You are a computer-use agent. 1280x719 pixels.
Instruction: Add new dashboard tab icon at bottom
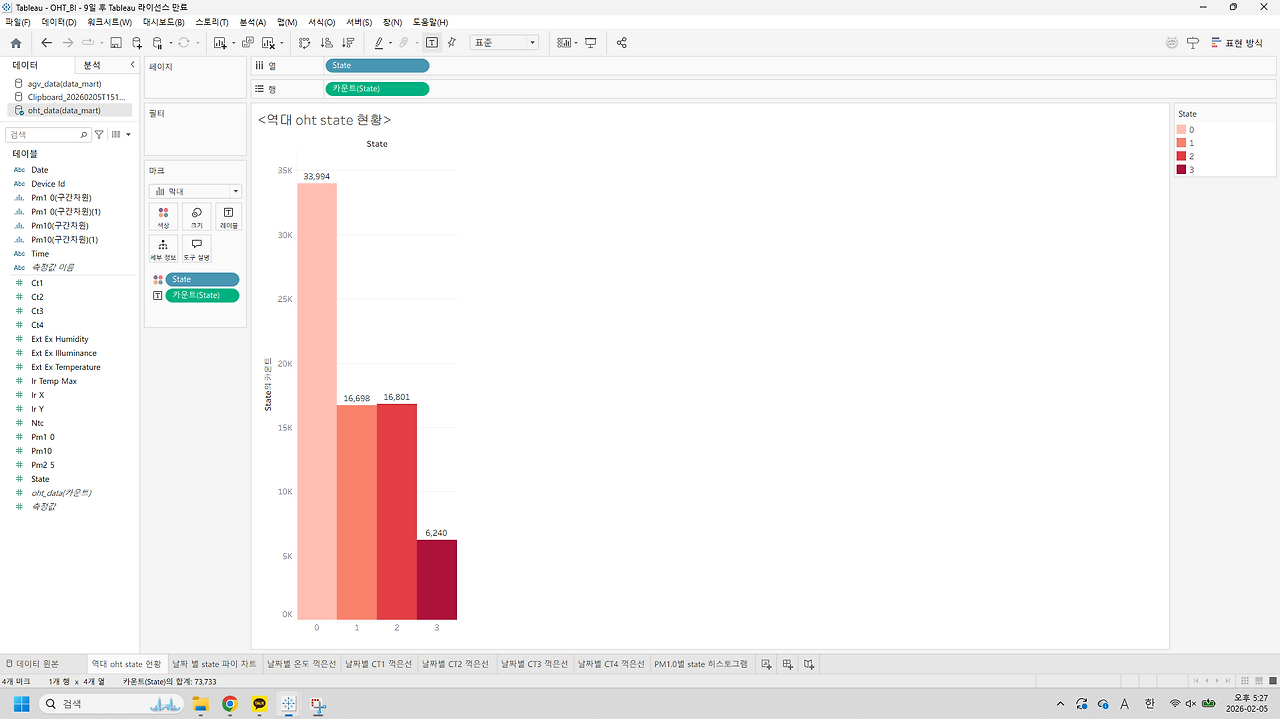click(x=788, y=664)
